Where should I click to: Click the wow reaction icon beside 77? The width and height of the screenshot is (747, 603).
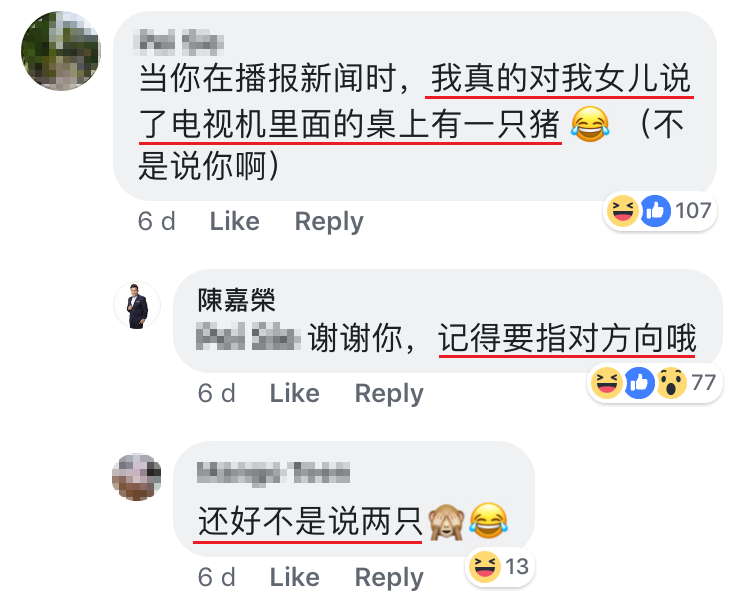pyautogui.click(x=671, y=382)
